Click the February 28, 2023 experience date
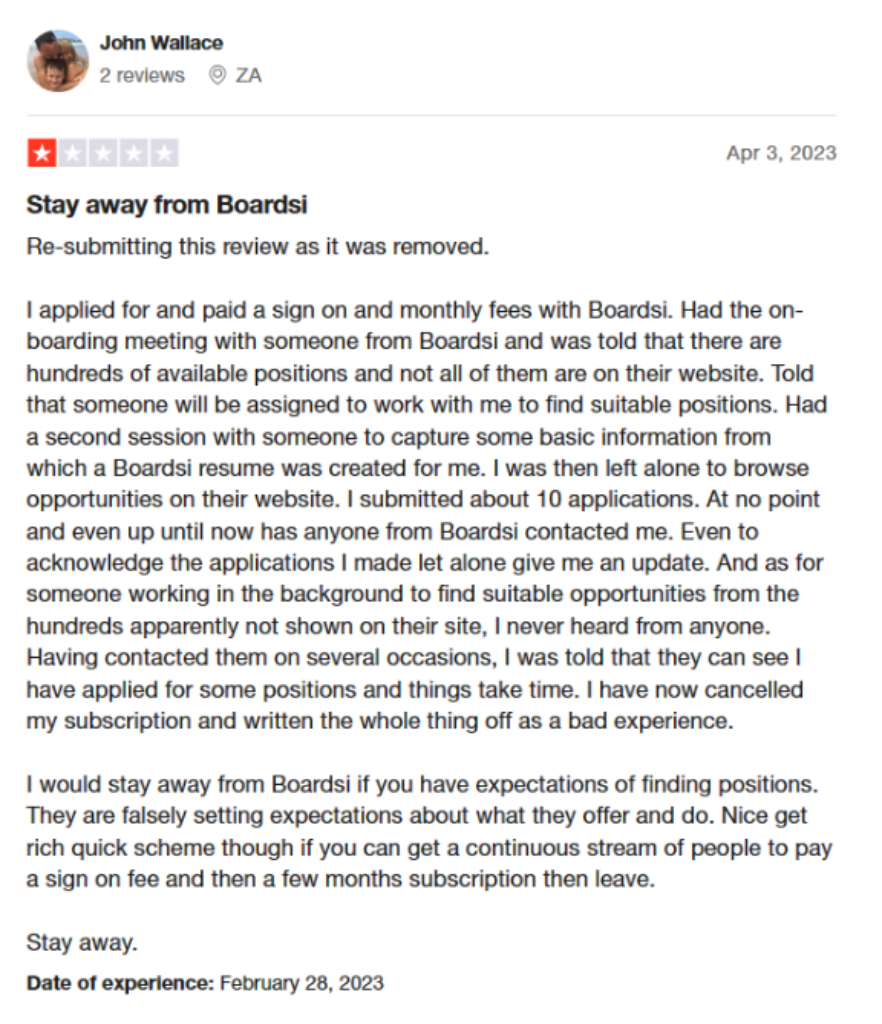882x1024 pixels. [x=302, y=984]
